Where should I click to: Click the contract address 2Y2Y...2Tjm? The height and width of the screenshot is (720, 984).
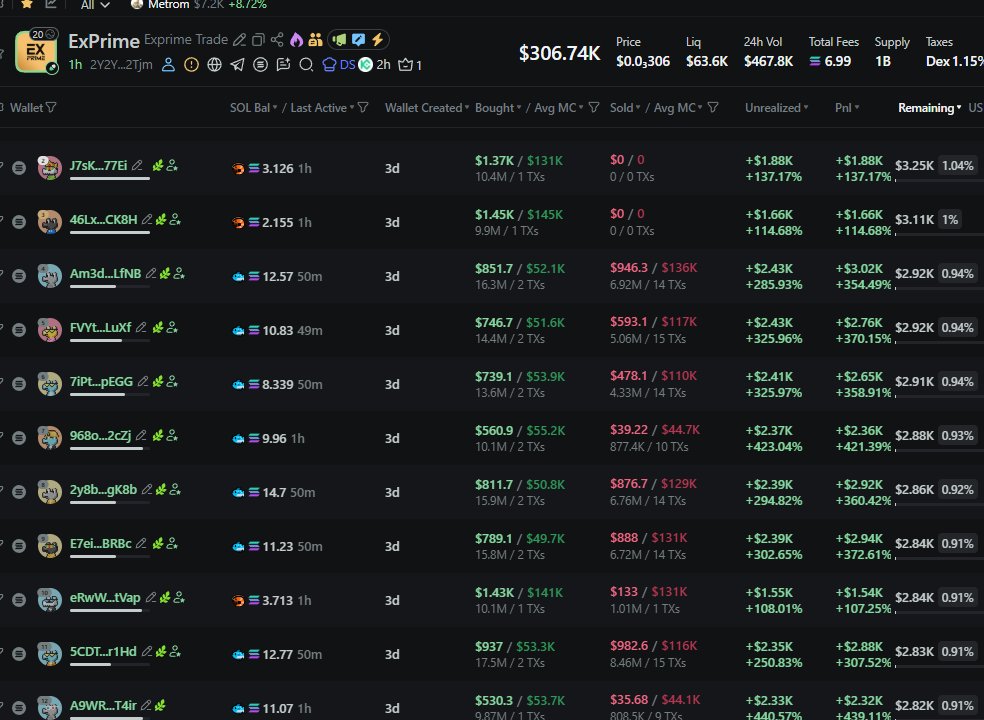[x=121, y=65]
